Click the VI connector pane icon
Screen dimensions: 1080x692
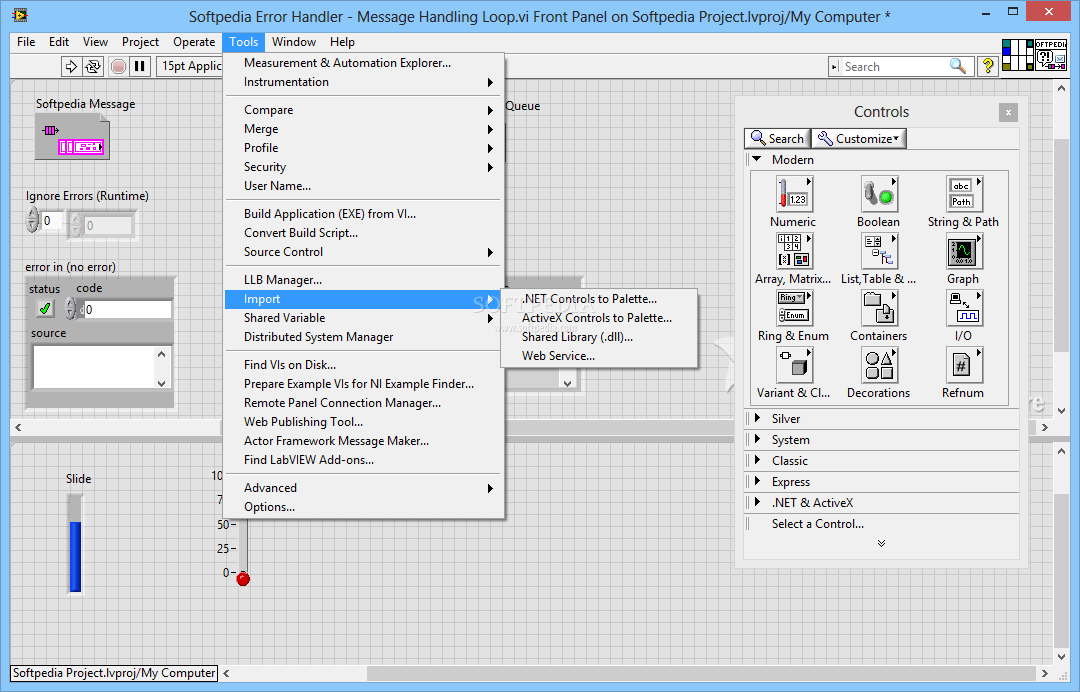[x=1017, y=55]
